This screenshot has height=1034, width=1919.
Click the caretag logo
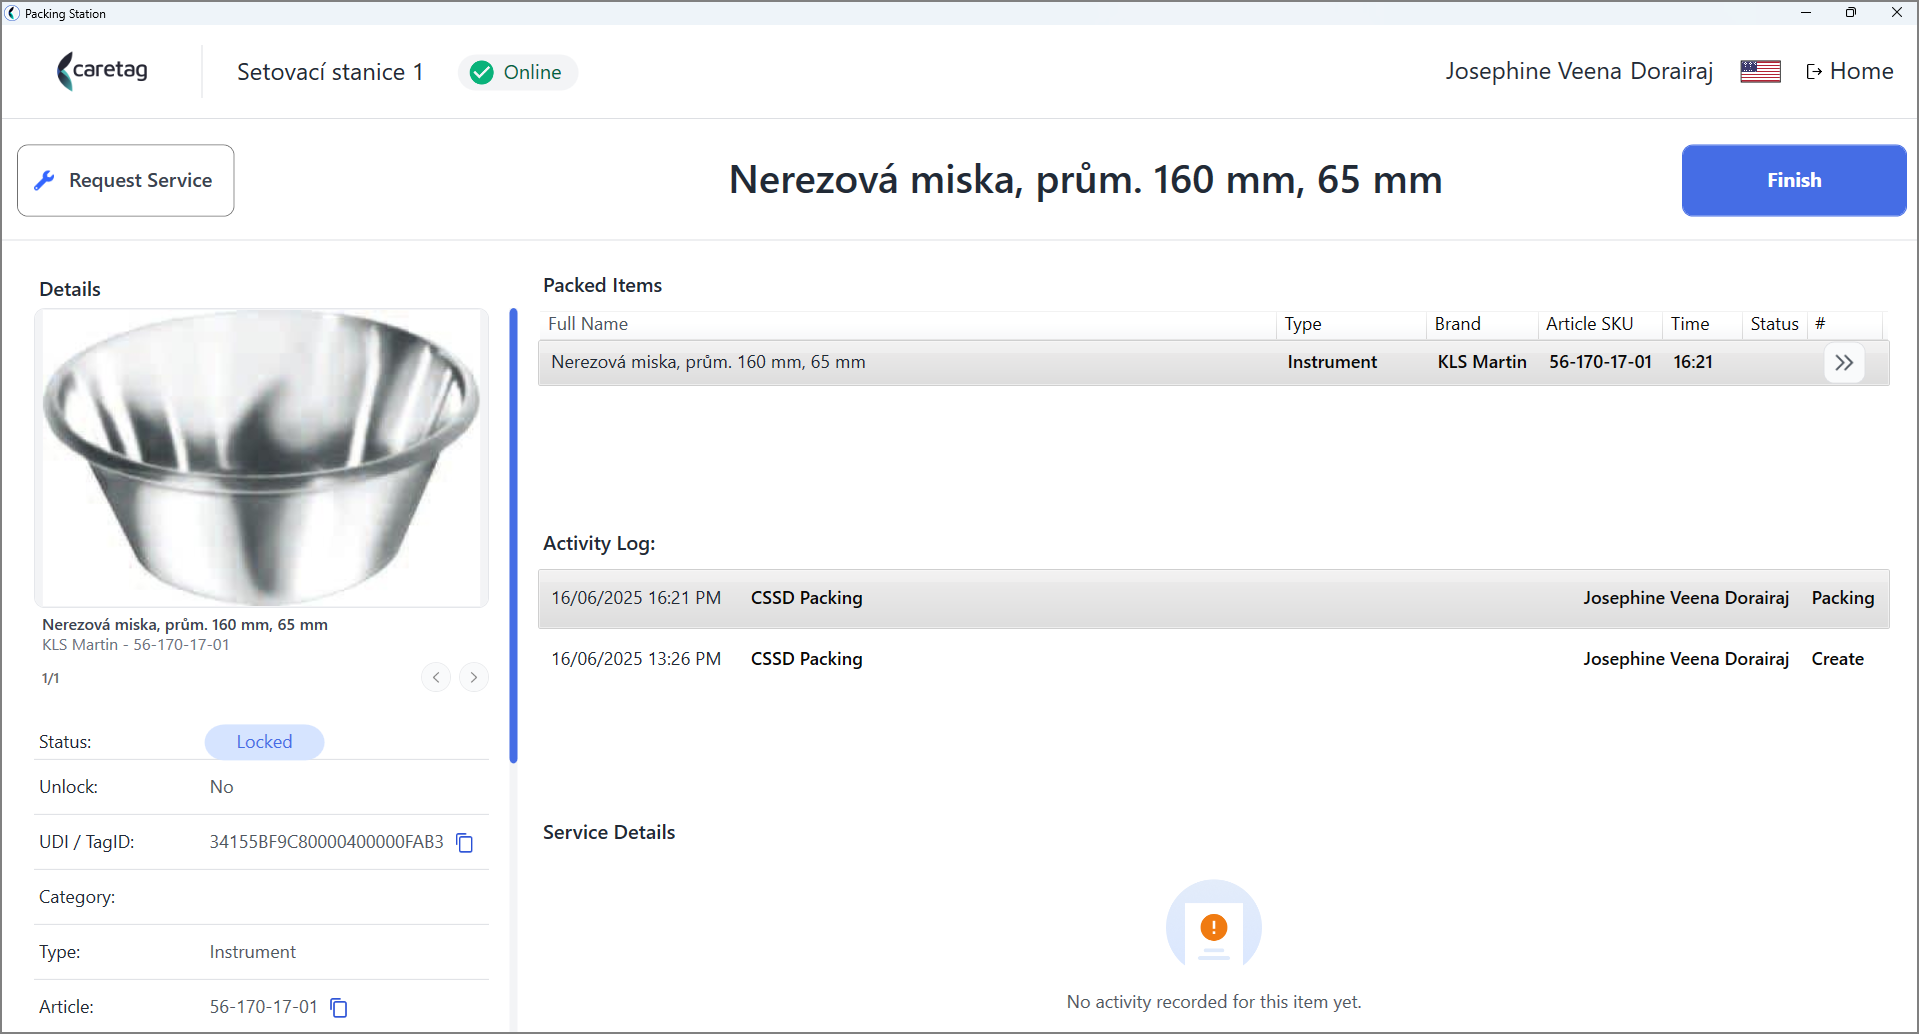pos(102,71)
